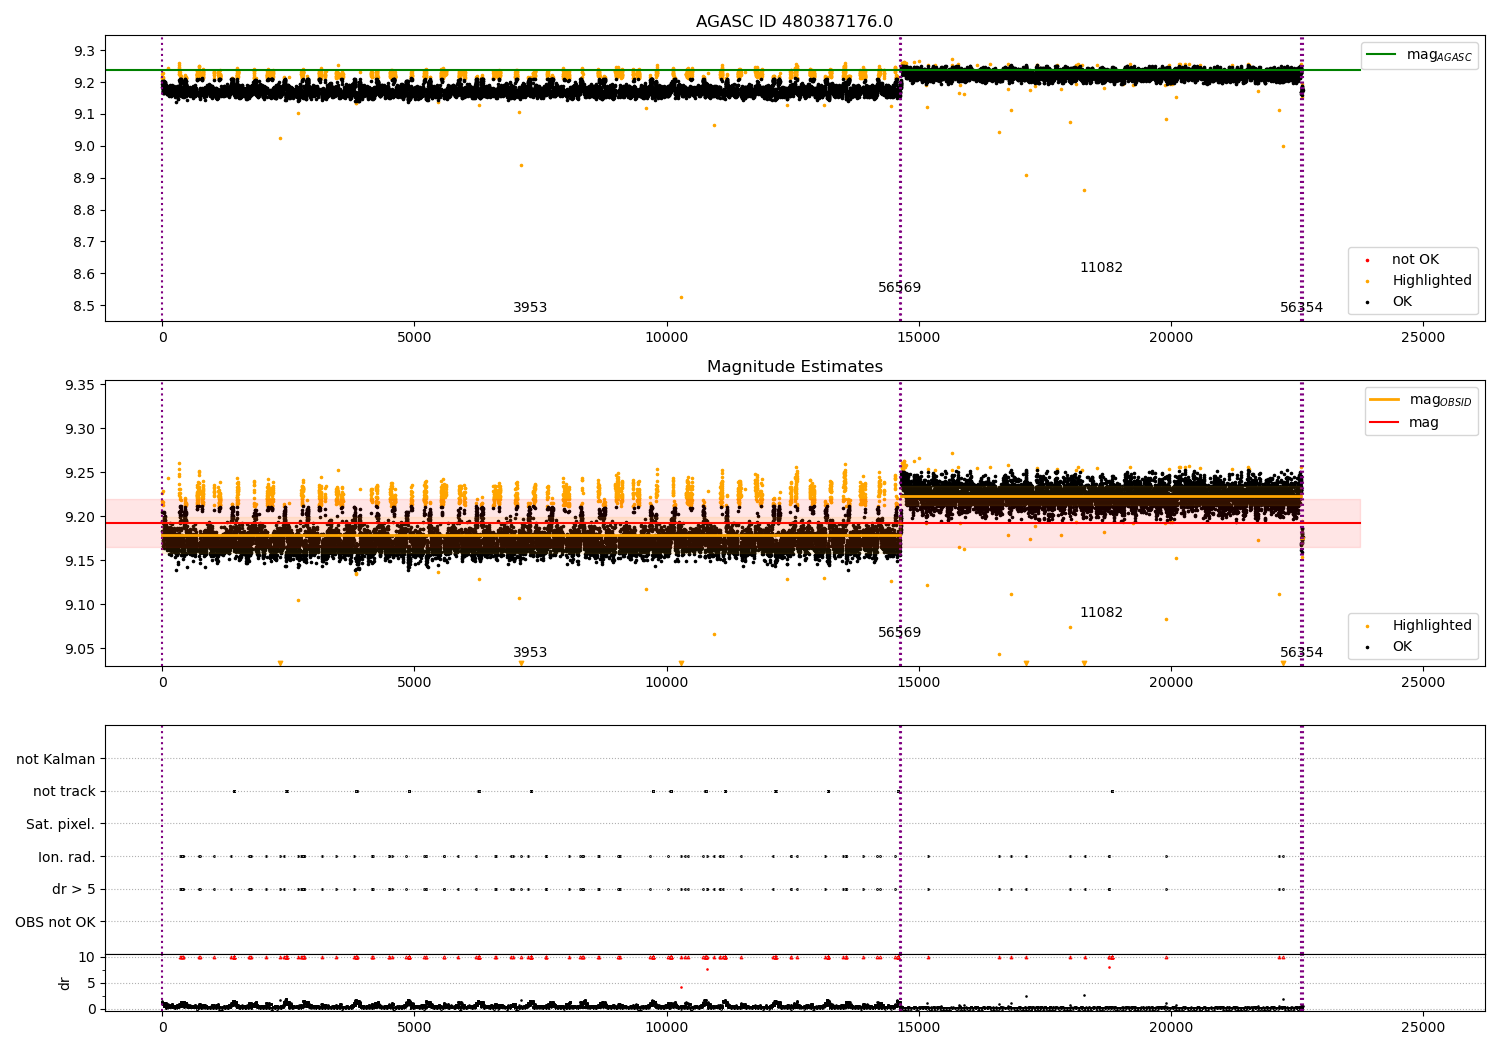Click the dr axis tick label 5
The height and width of the screenshot is (1050, 1500).
coord(91,984)
